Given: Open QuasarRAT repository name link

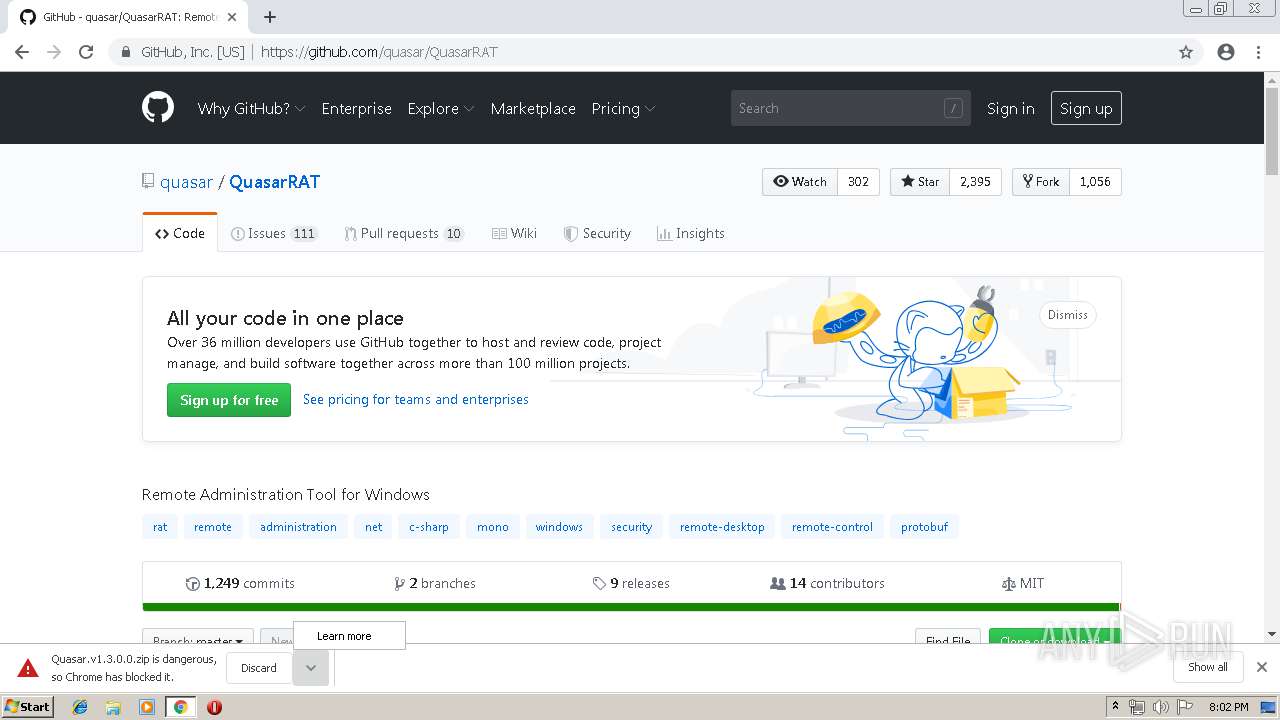Looking at the screenshot, I should (274, 182).
